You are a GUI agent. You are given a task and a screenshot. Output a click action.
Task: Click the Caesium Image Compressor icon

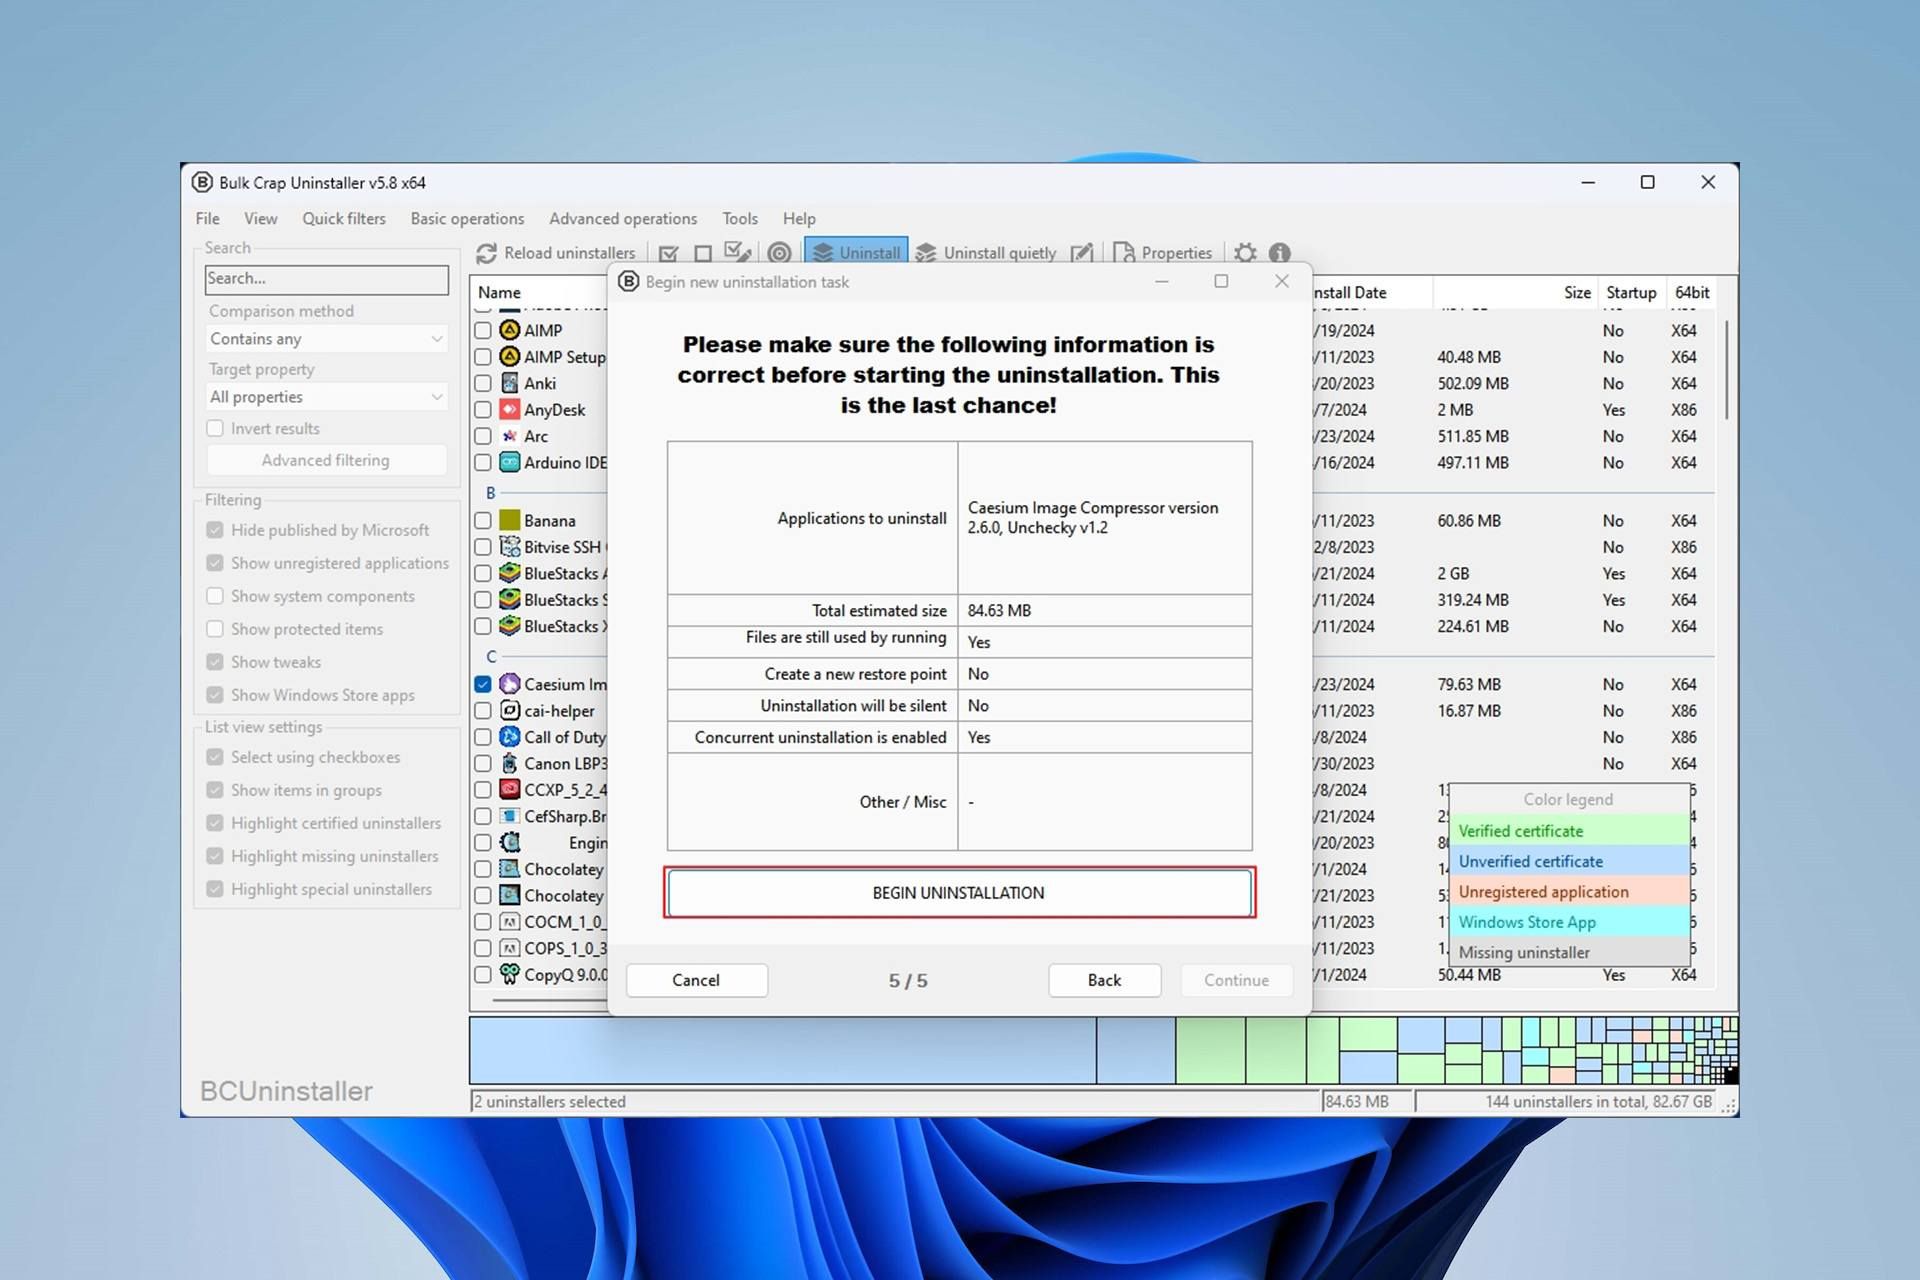[x=510, y=684]
